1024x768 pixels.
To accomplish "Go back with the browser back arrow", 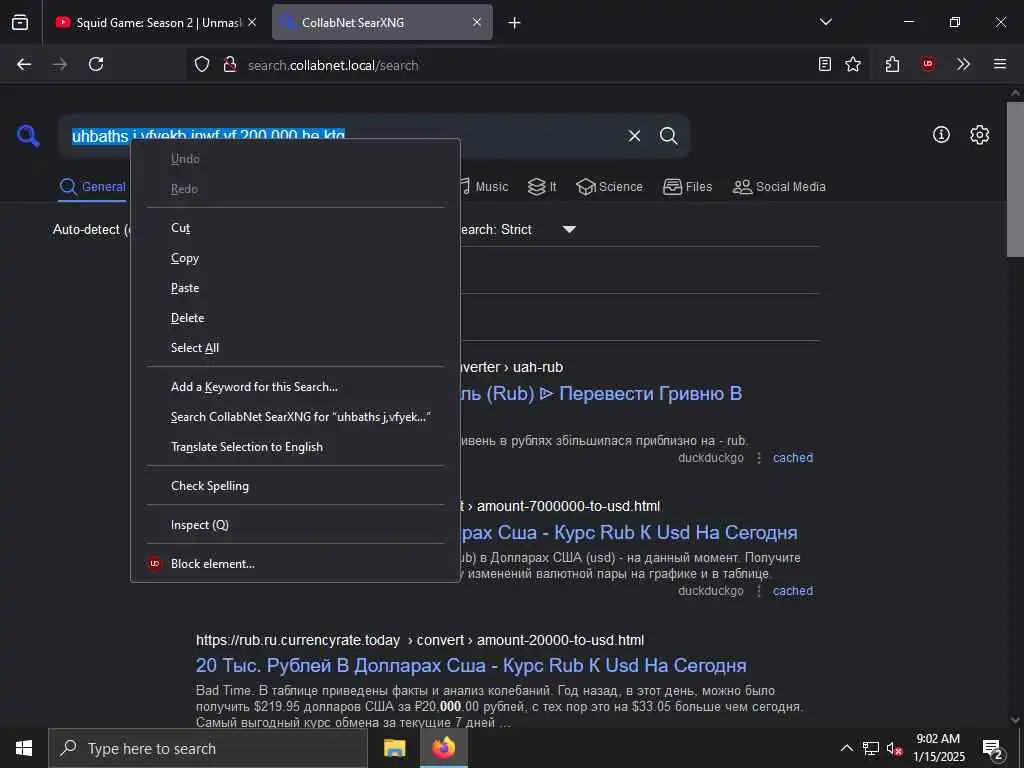I will pos(24,64).
